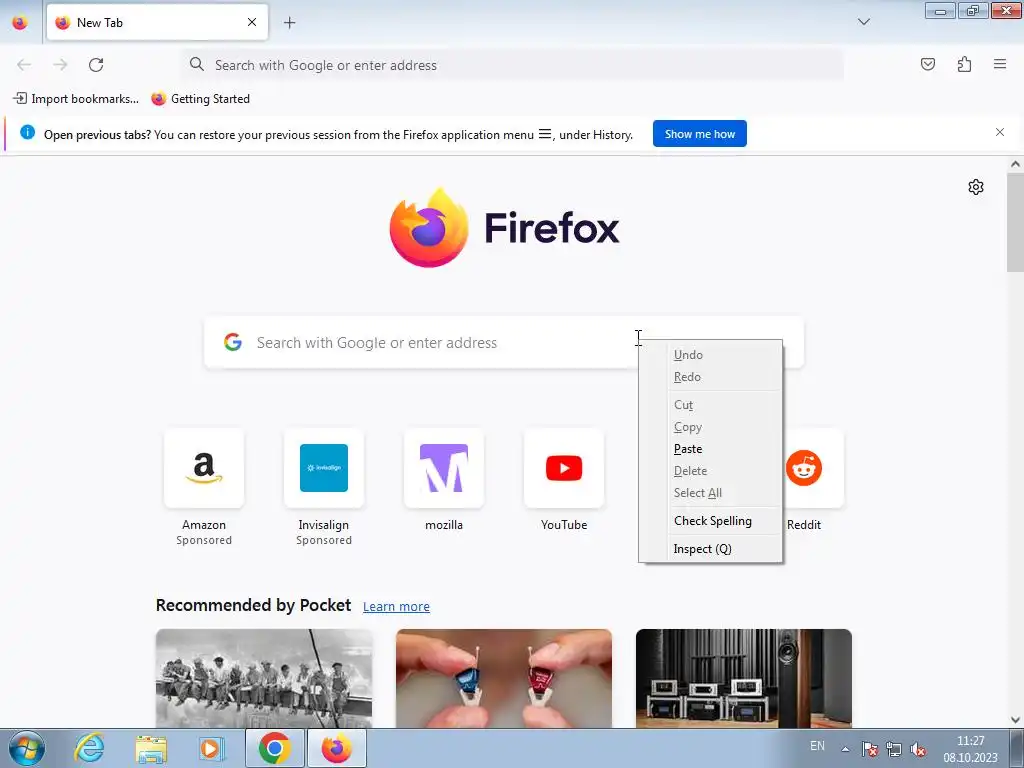Click Import bookmarks in bookmarks toolbar

[76, 99]
